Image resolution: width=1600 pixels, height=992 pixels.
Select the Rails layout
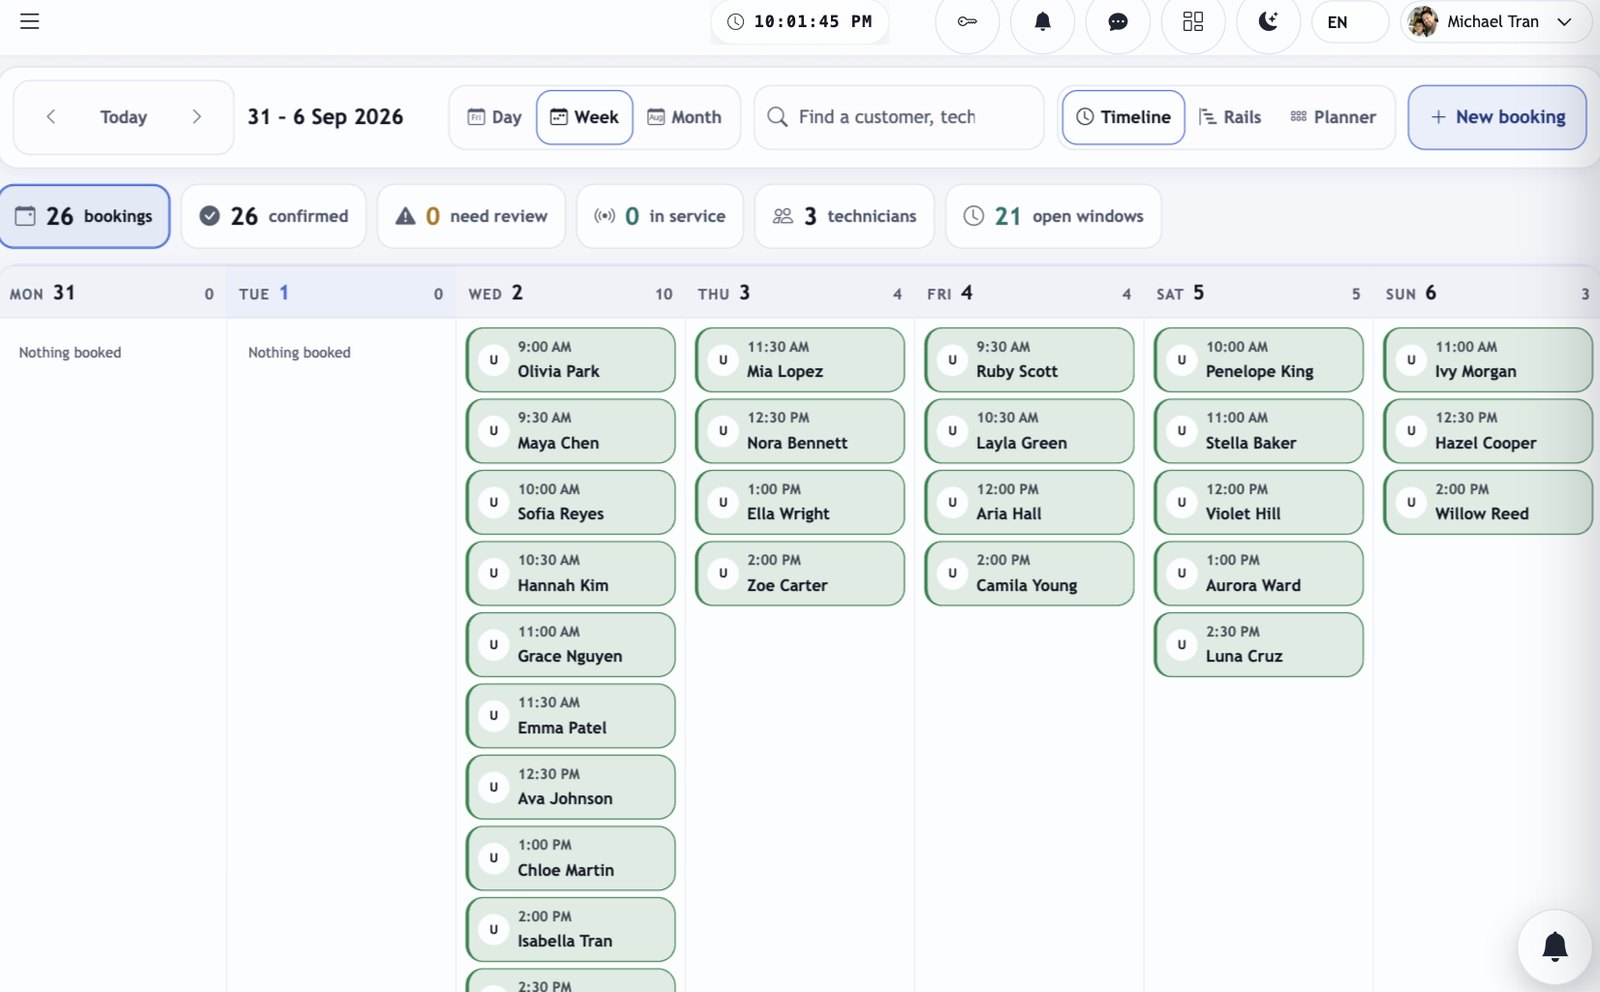(x=1230, y=117)
